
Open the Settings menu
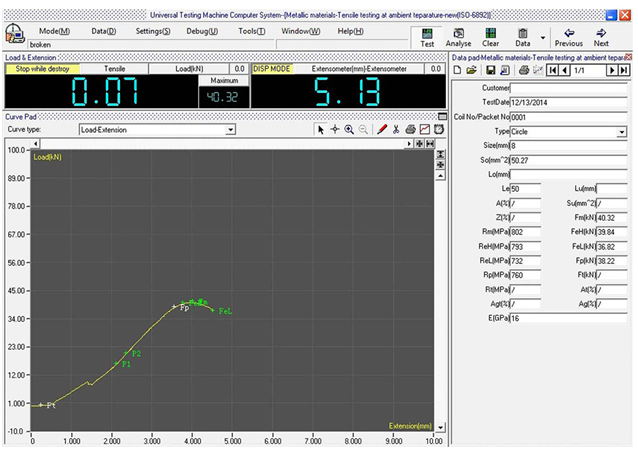point(152,31)
